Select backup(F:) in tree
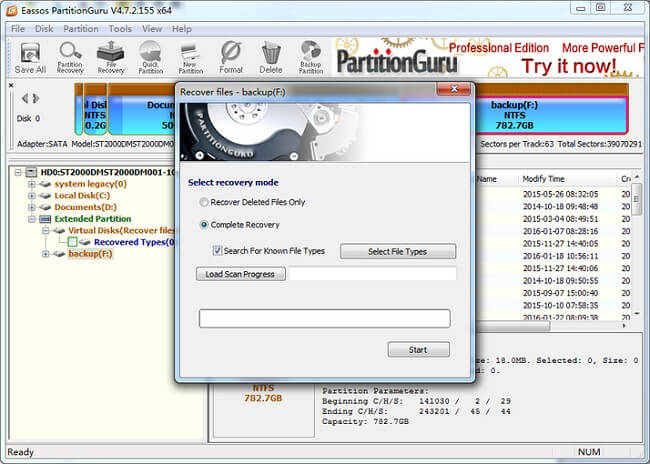Viewport: 650px width, 464px height. click(x=90, y=253)
